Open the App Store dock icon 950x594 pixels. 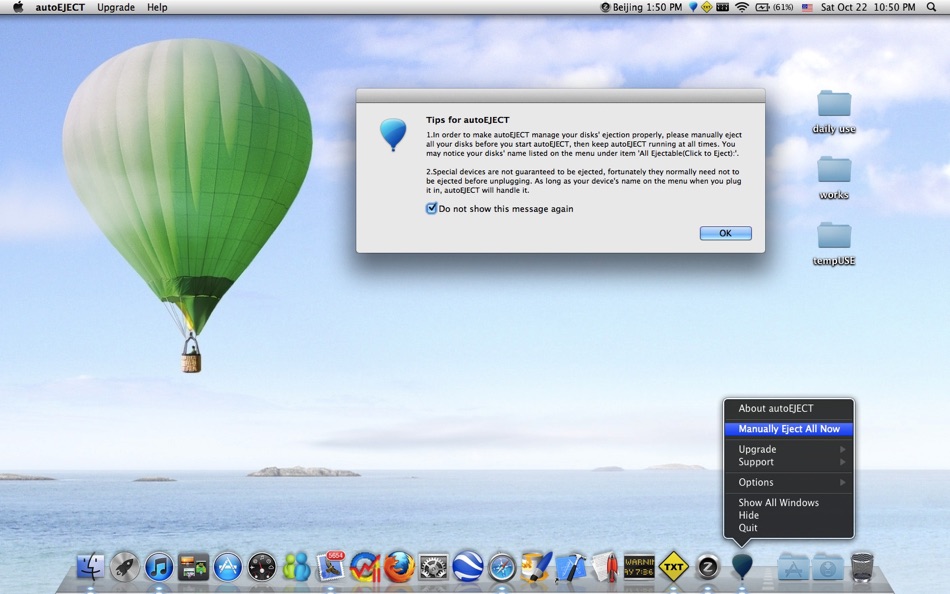coord(228,567)
